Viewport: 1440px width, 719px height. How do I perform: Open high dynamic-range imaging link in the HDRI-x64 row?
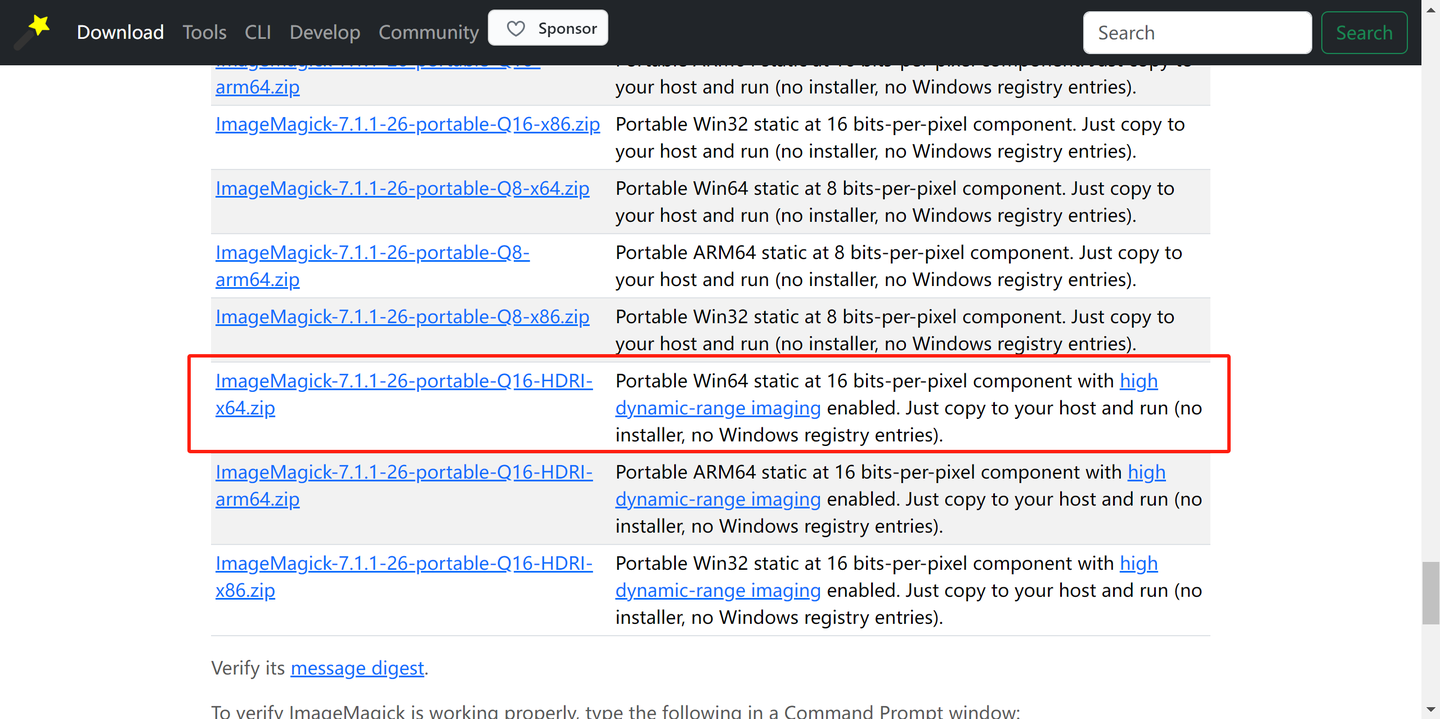pos(717,408)
